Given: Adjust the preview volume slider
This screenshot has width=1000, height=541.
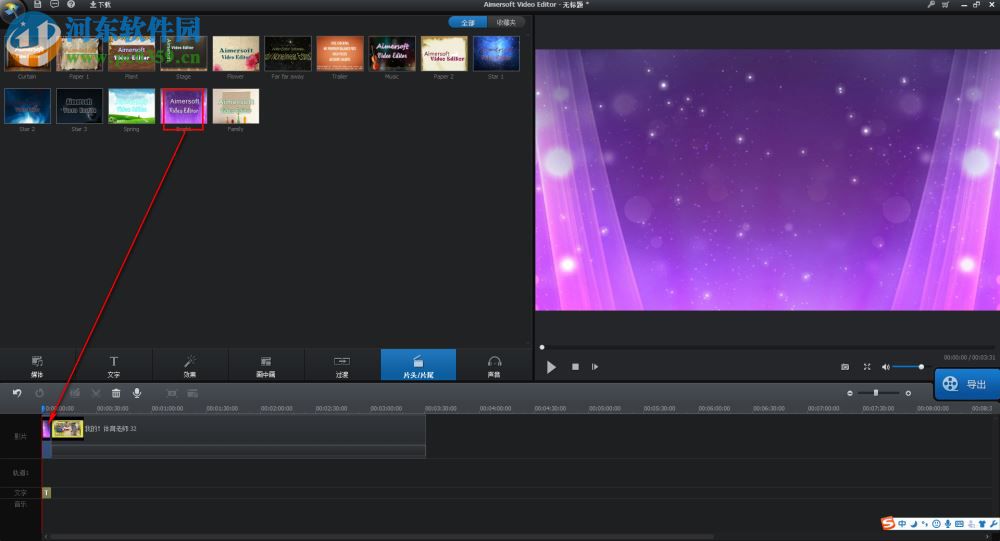Looking at the screenshot, I should tap(908, 367).
